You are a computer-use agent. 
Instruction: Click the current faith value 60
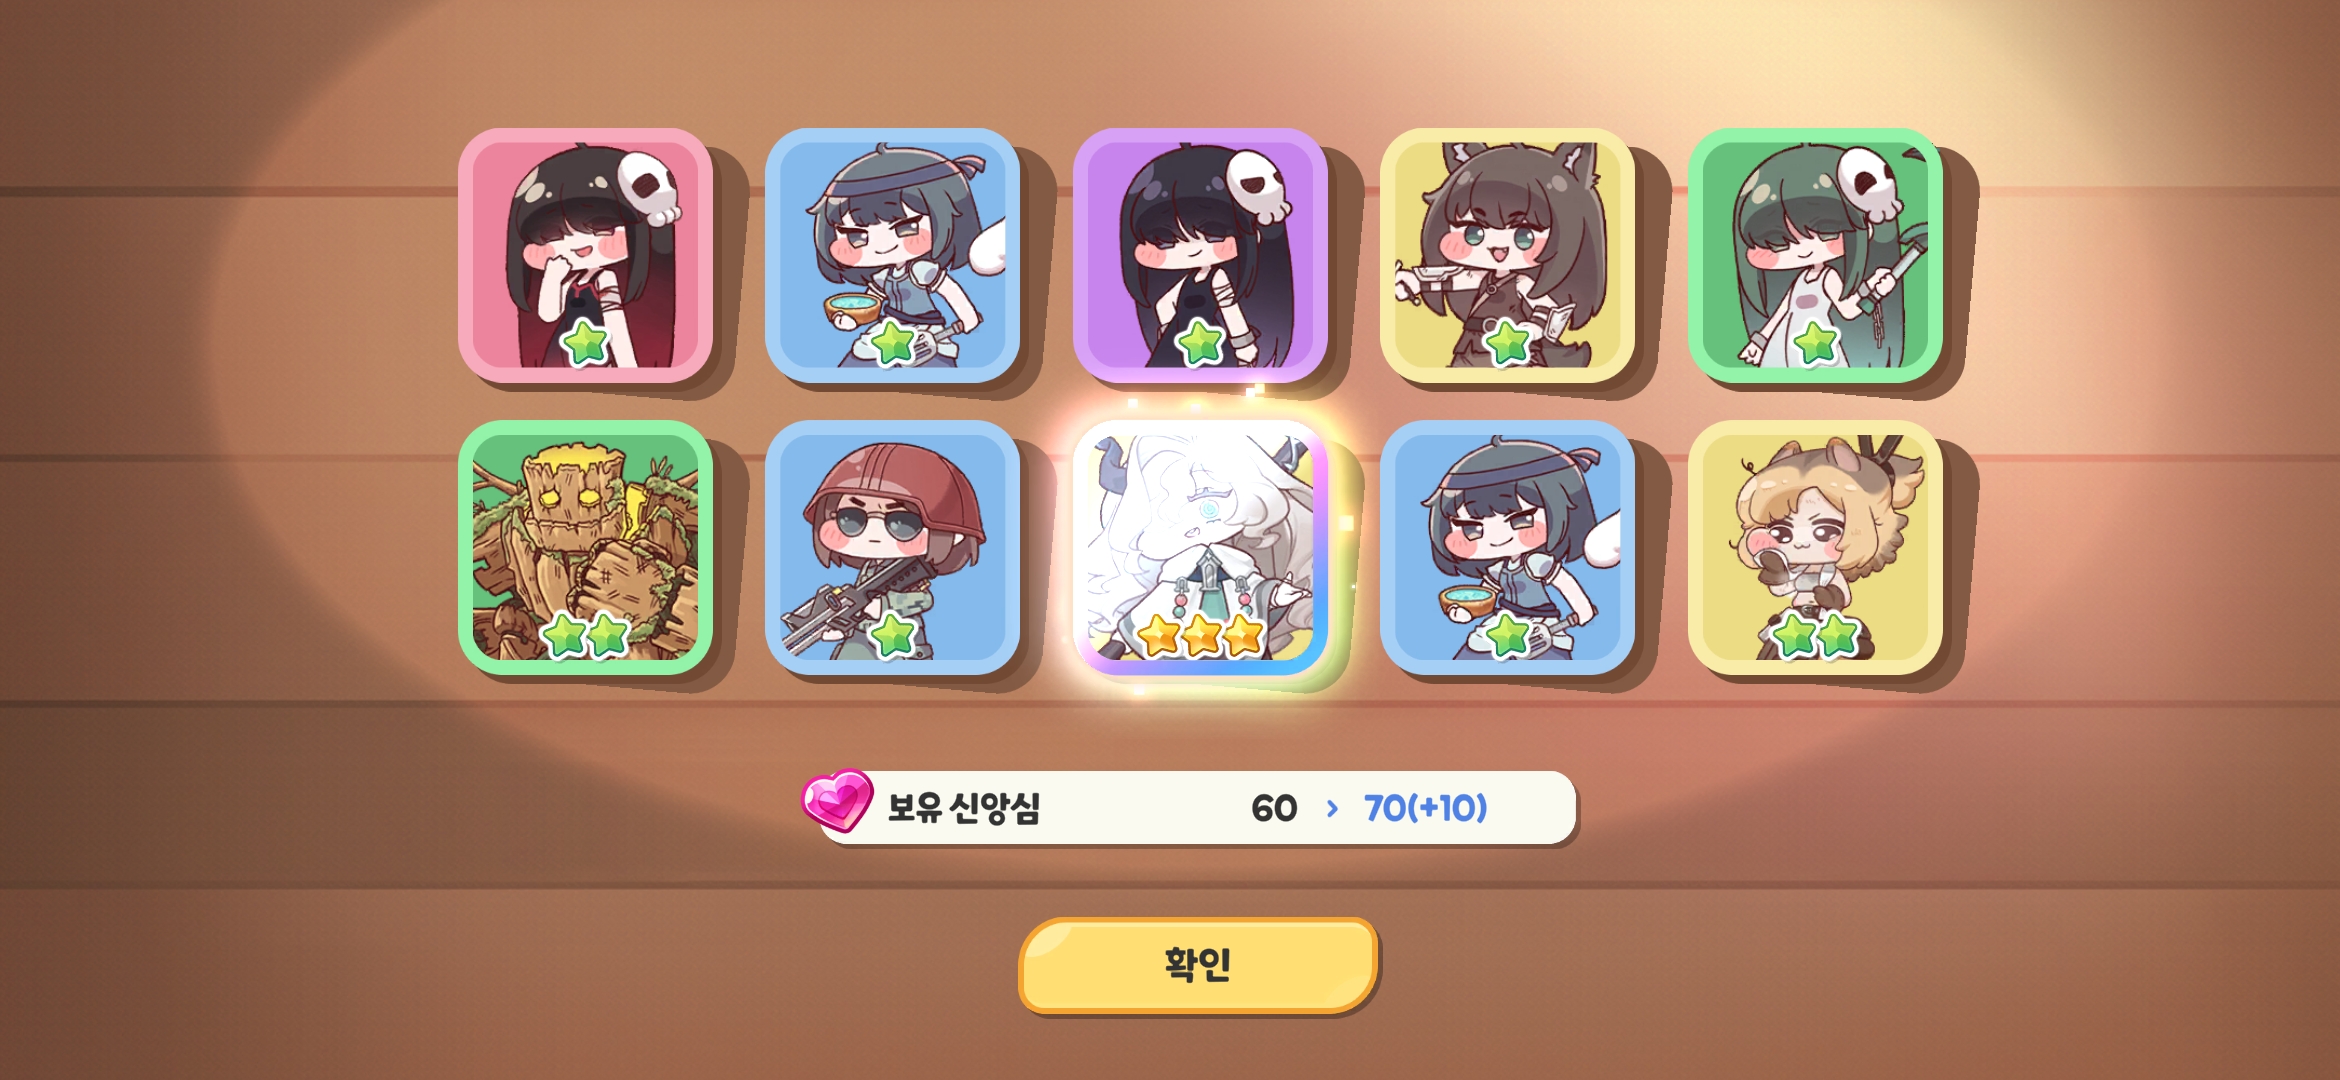[x=1274, y=808]
